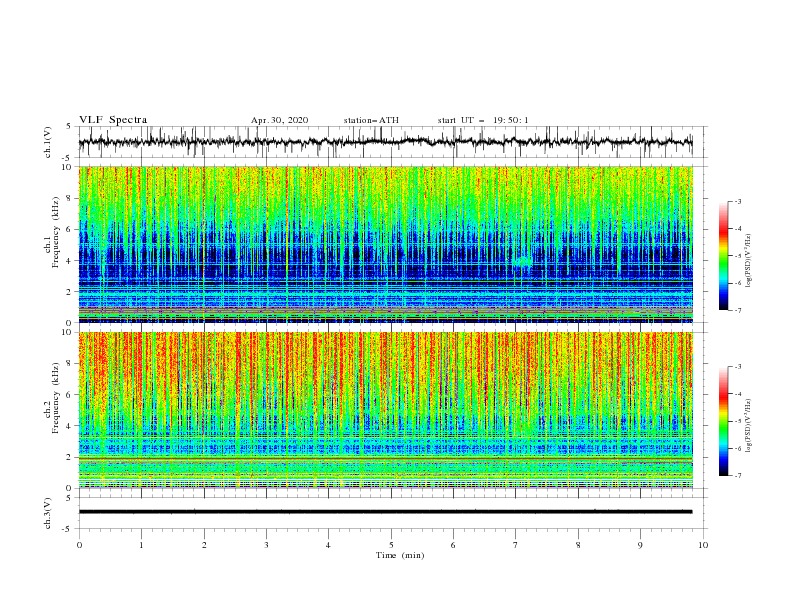Click the time axis tick label '7'
This screenshot has height=612, width=792.
tap(516, 545)
